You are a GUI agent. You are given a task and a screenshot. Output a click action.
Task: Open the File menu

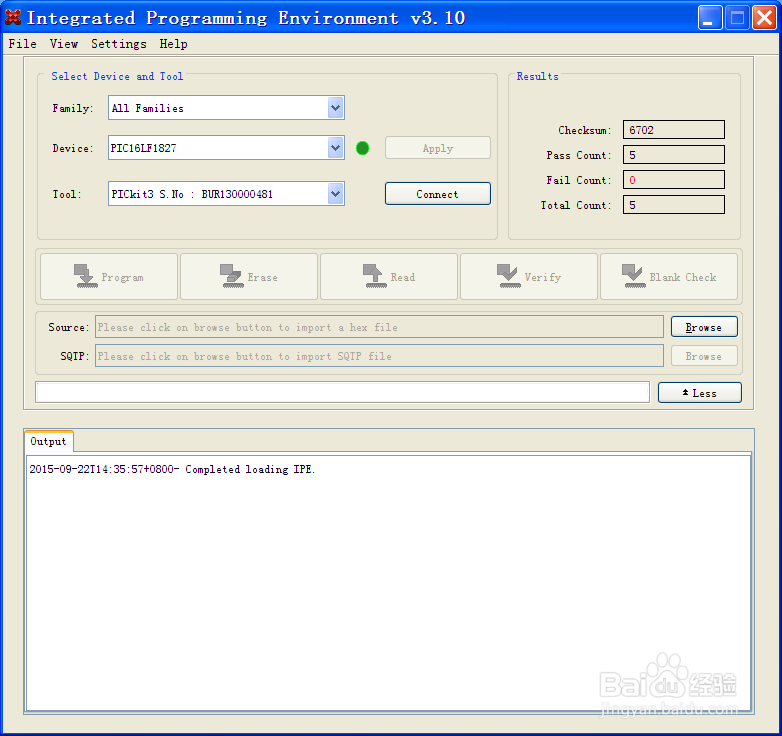pos(22,44)
